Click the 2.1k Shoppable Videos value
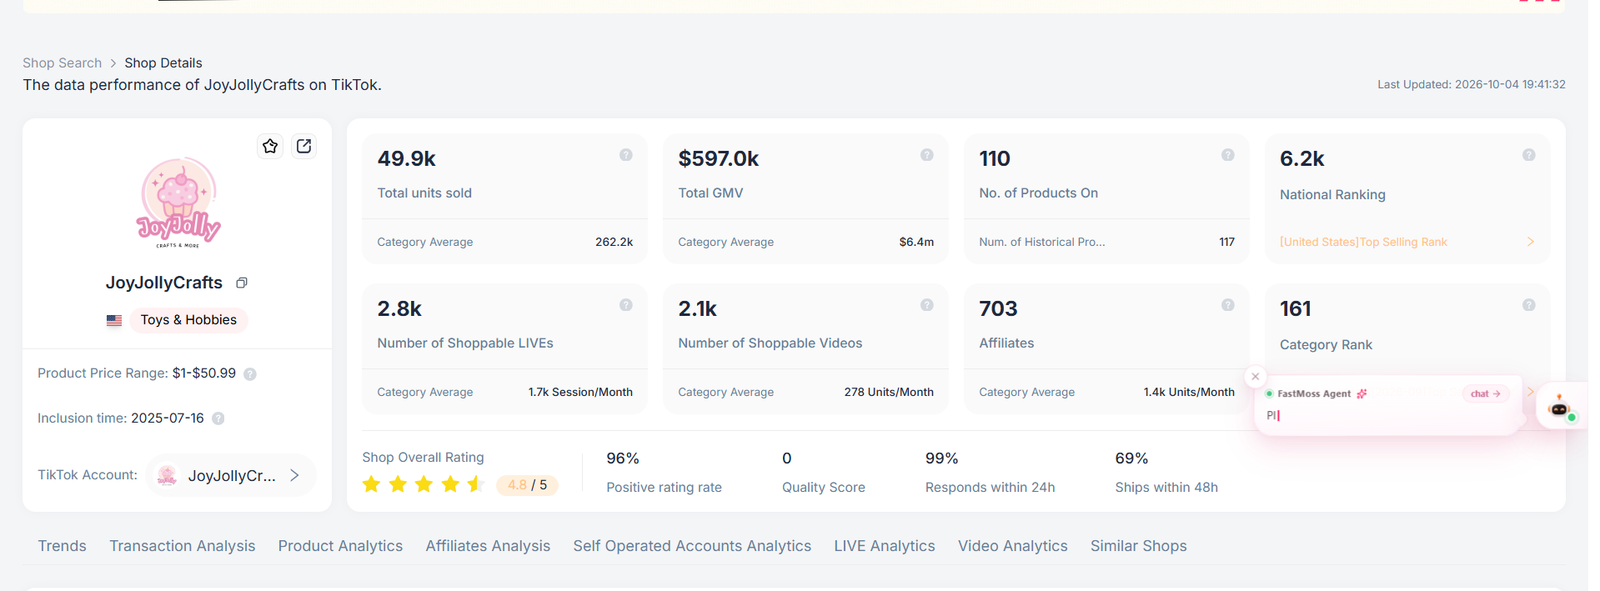The width and height of the screenshot is (1600, 591). click(697, 309)
